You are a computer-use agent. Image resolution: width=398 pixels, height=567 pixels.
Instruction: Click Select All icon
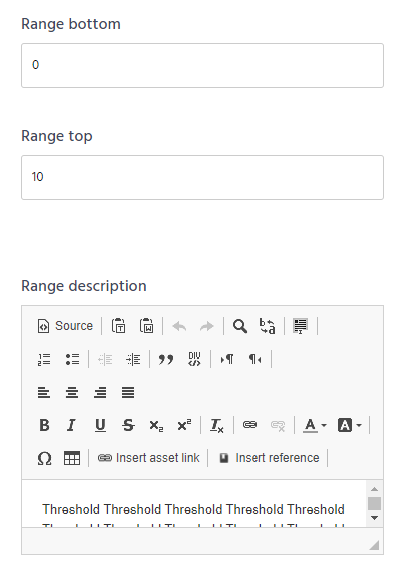click(300, 326)
